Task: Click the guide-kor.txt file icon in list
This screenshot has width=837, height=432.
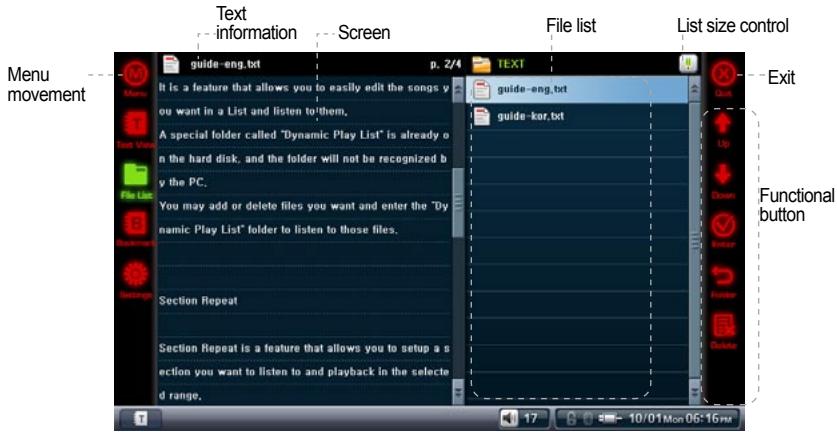Action: point(481,116)
